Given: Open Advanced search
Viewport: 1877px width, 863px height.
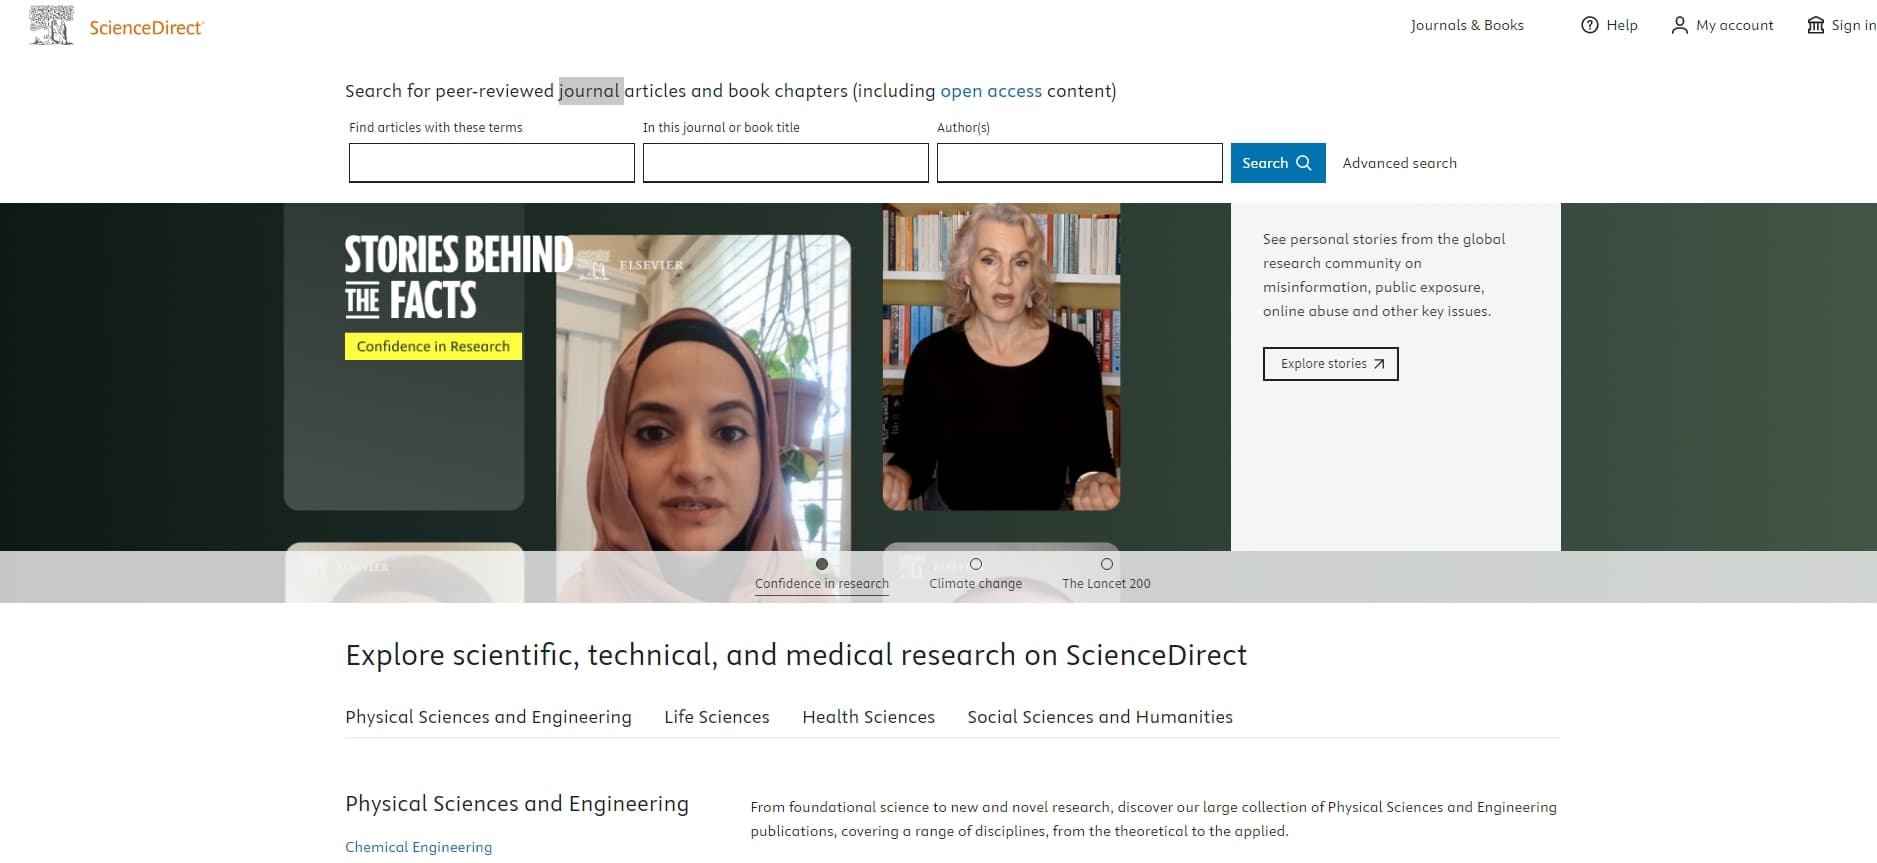Looking at the screenshot, I should tap(1399, 163).
